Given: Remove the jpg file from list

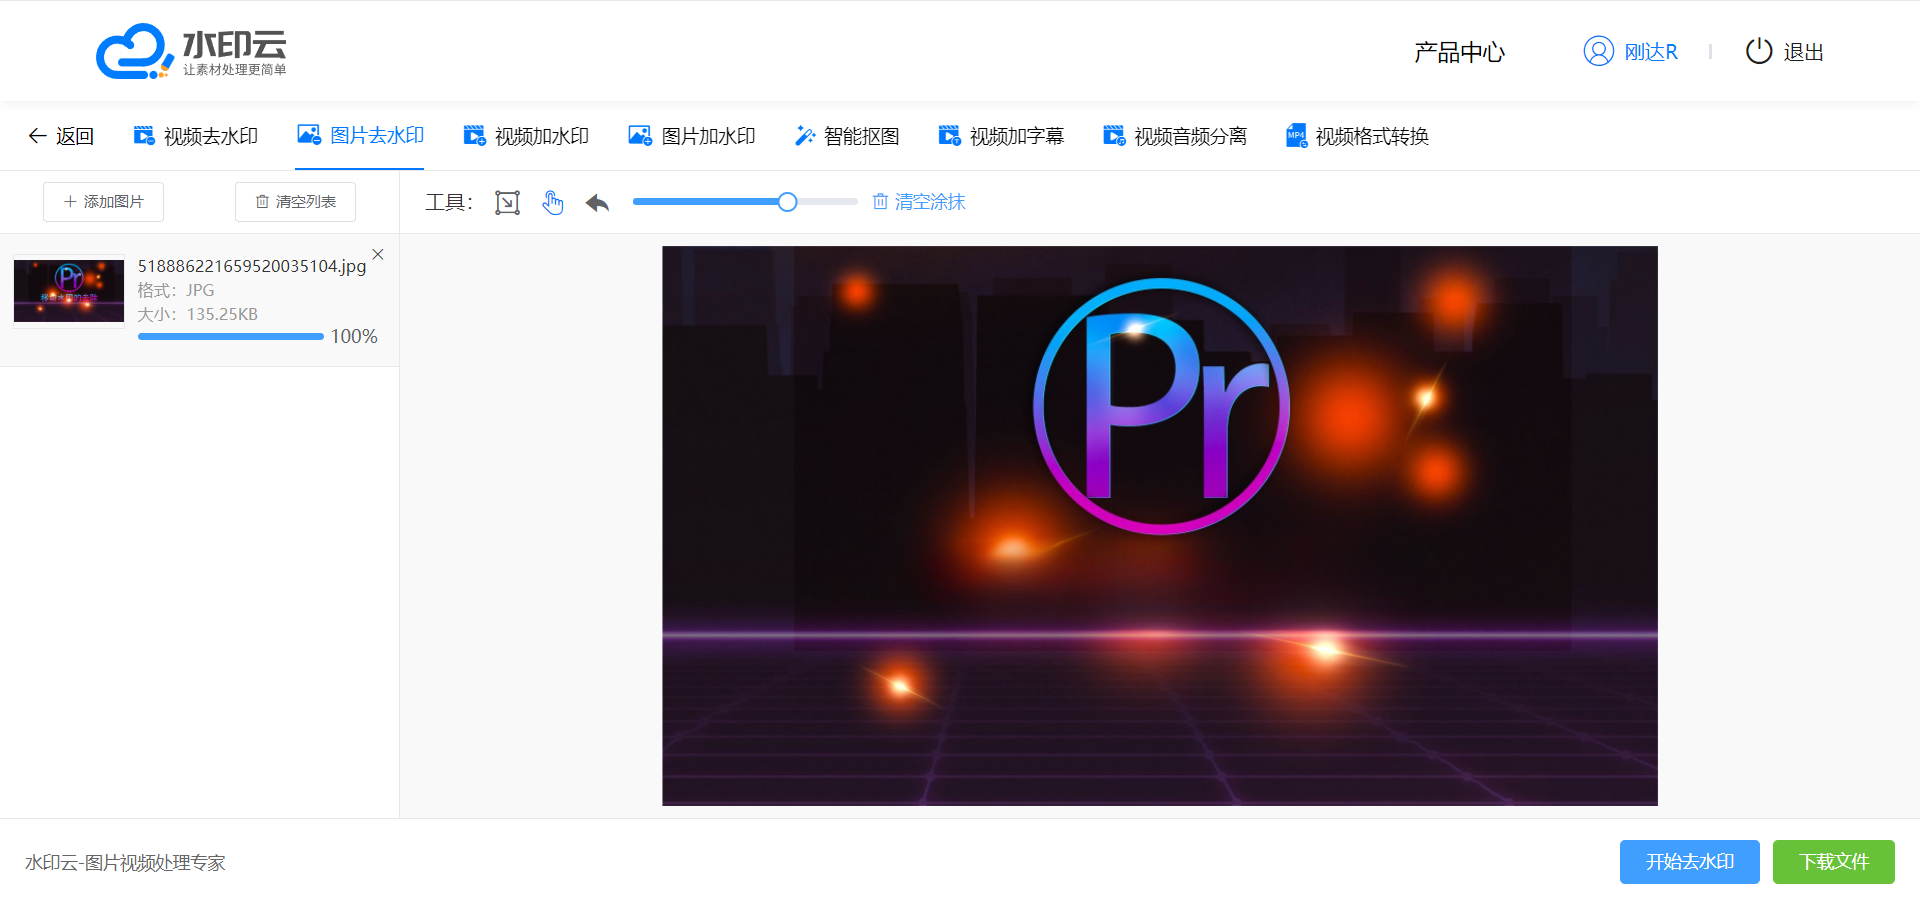Looking at the screenshot, I should [378, 254].
